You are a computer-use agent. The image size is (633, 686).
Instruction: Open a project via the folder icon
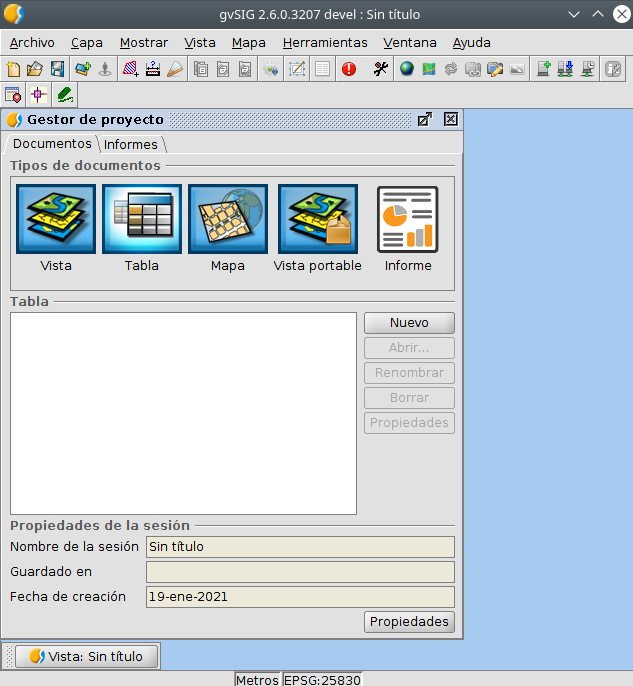click(x=35, y=69)
